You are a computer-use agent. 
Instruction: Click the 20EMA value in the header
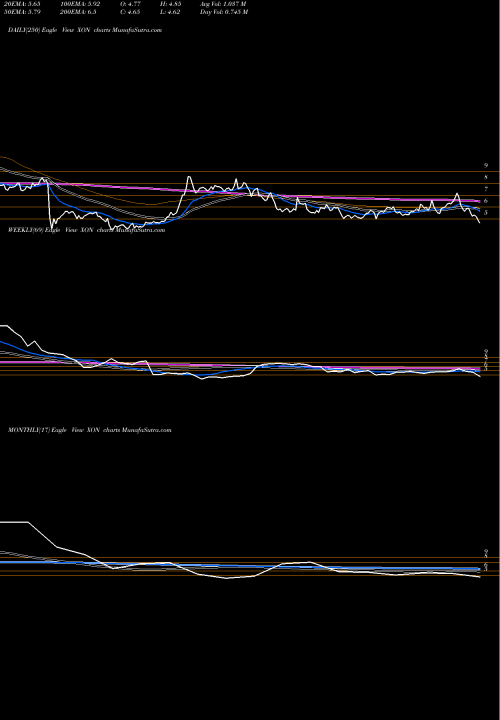coord(23,4)
